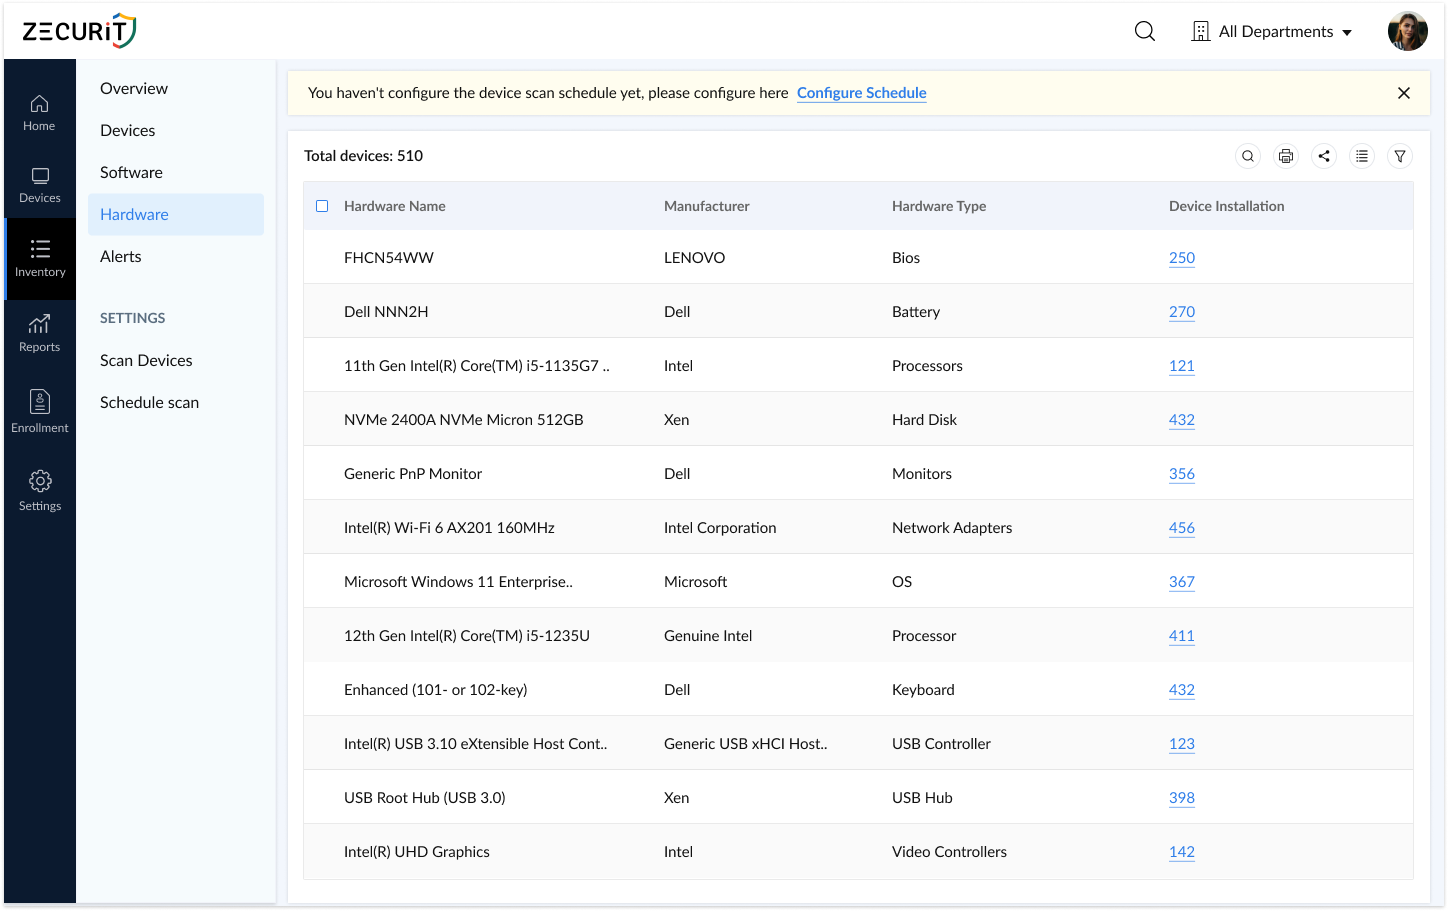This screenshot has height=911, width=1448.
Task: Go to Overview in inventory menu
Action: [x=134, y=88]
